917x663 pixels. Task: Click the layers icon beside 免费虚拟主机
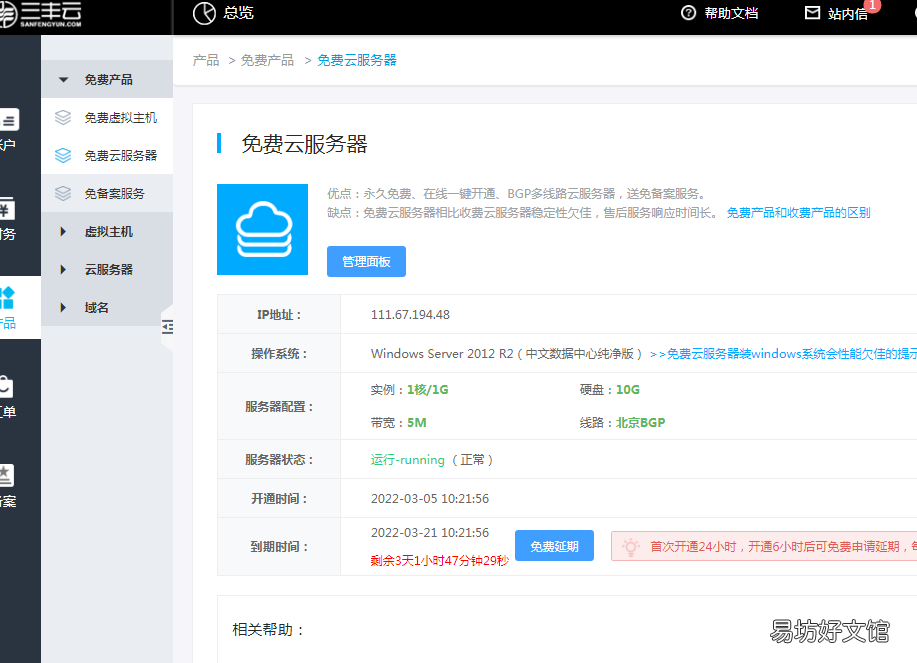point(63,118)
